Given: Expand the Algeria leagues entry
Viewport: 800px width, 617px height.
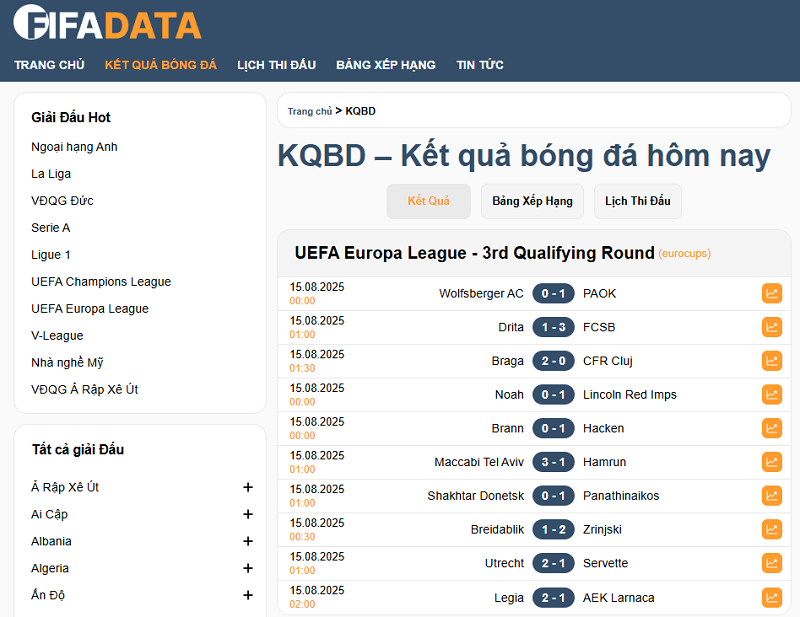Looking at the screenshot, I should (248, 569).
